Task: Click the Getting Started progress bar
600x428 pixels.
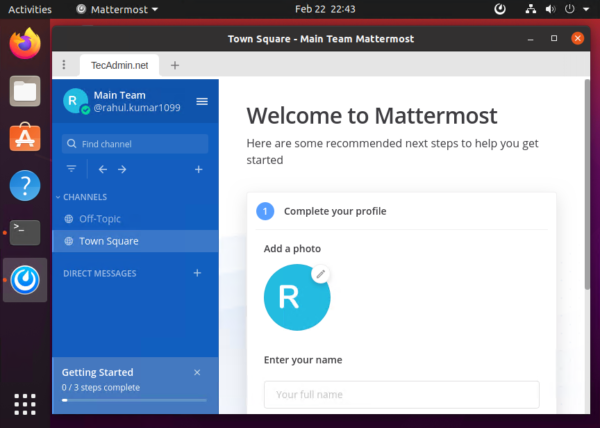Action: pos(134,400)
